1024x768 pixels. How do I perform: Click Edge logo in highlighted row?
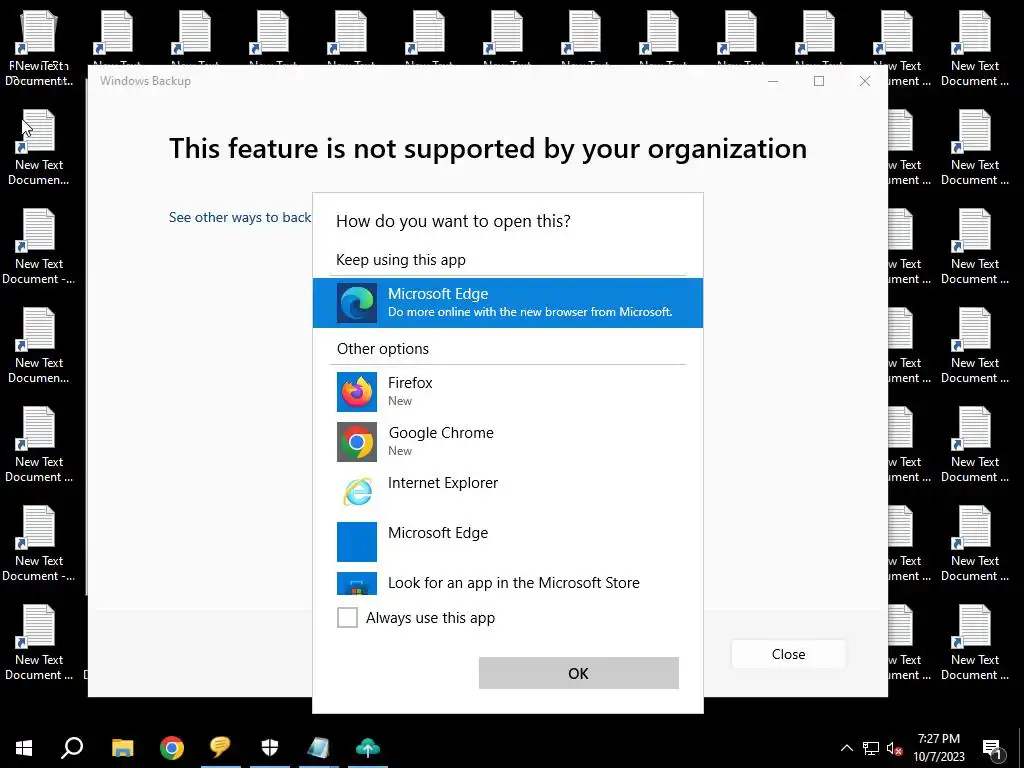(357, 303)
